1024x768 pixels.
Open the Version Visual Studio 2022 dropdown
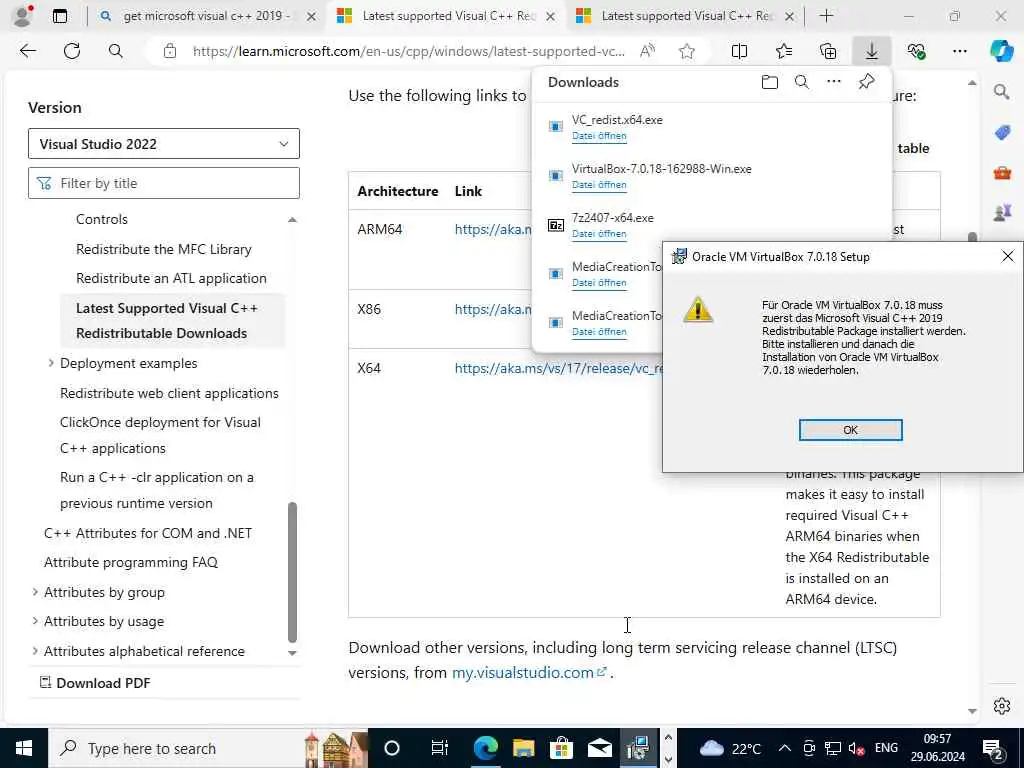coord(164,144)
